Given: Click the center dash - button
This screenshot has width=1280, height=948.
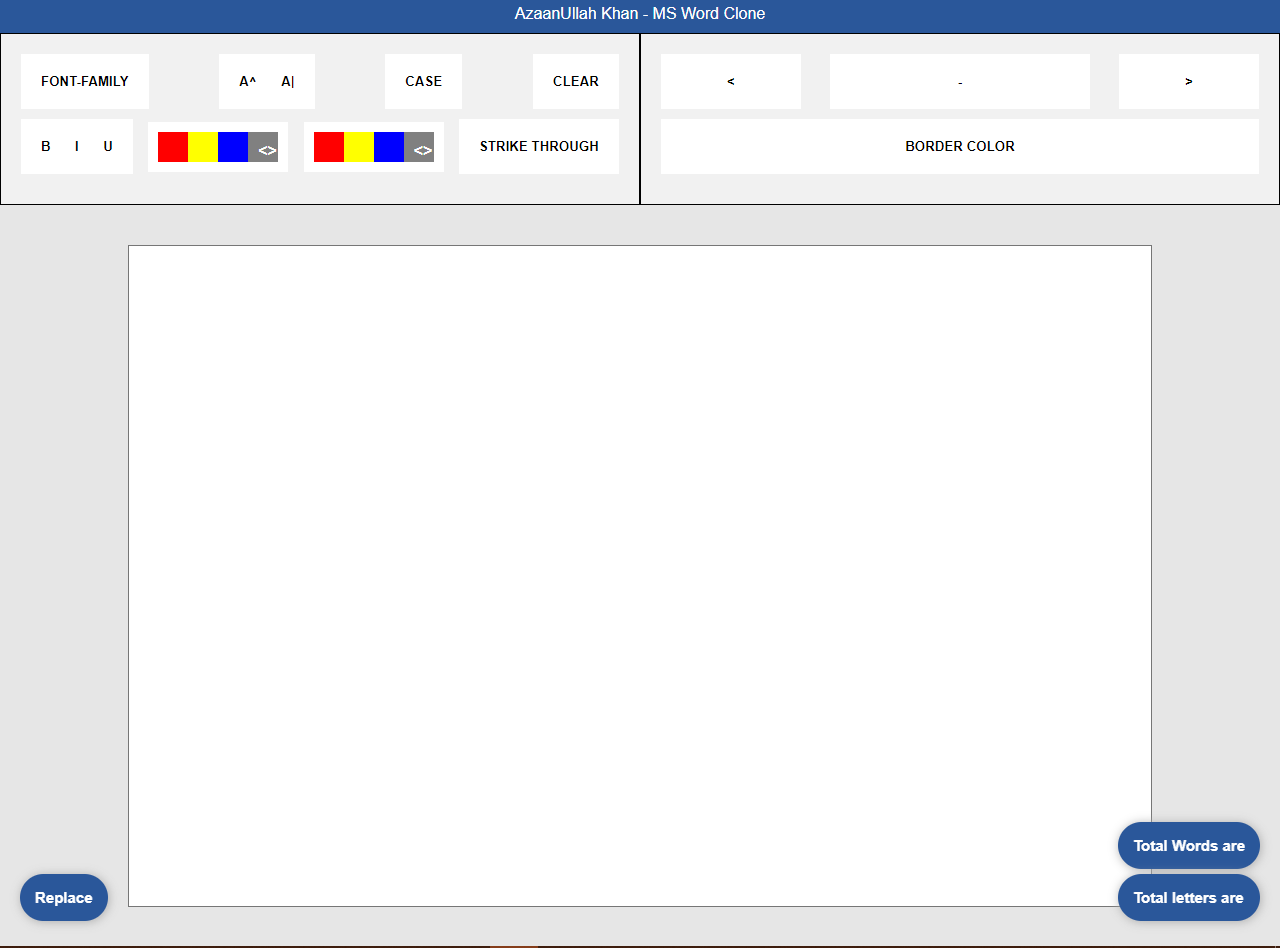Looking at the screenshot, I should coord(960,81).
